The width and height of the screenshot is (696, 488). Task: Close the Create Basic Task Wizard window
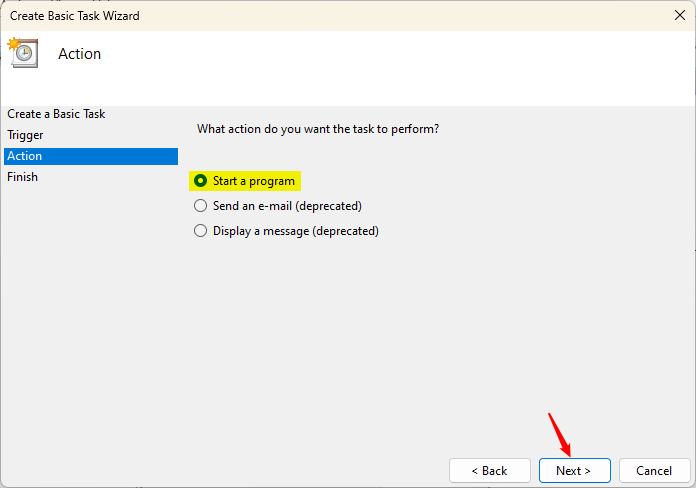[680, 16]
